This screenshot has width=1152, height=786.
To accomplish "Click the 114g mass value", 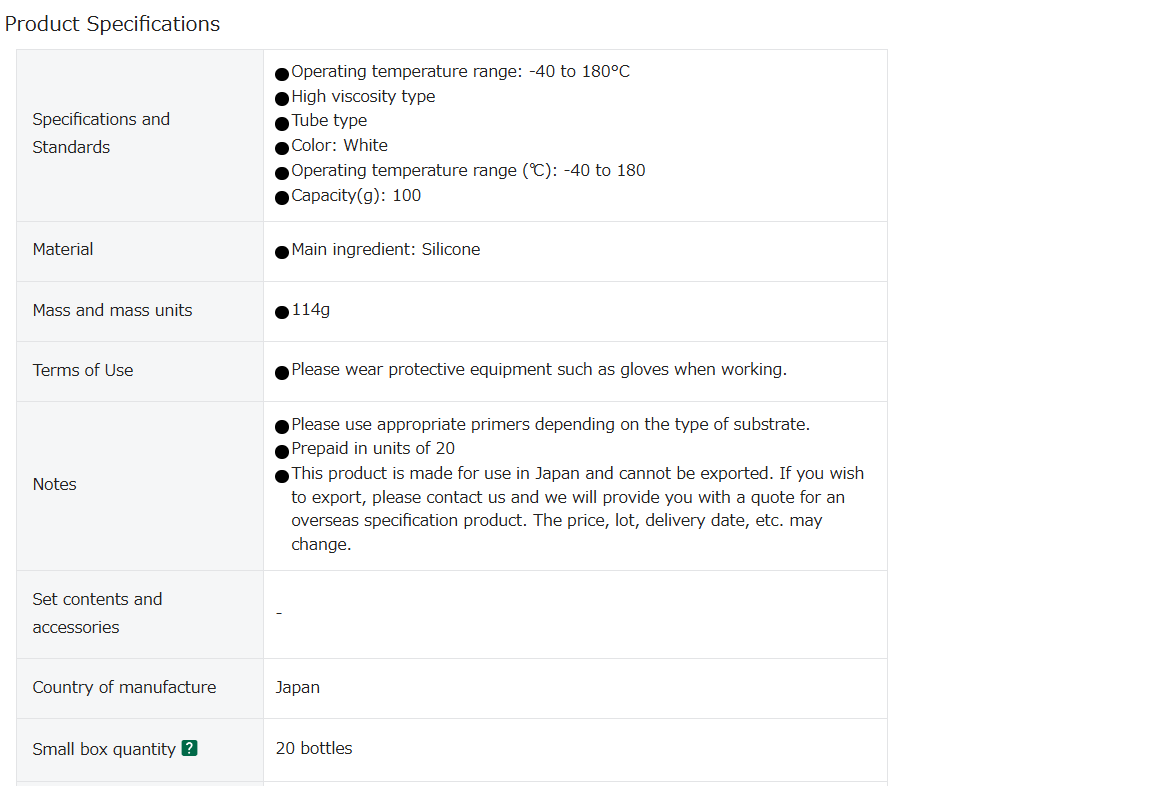I will (311, 310).
